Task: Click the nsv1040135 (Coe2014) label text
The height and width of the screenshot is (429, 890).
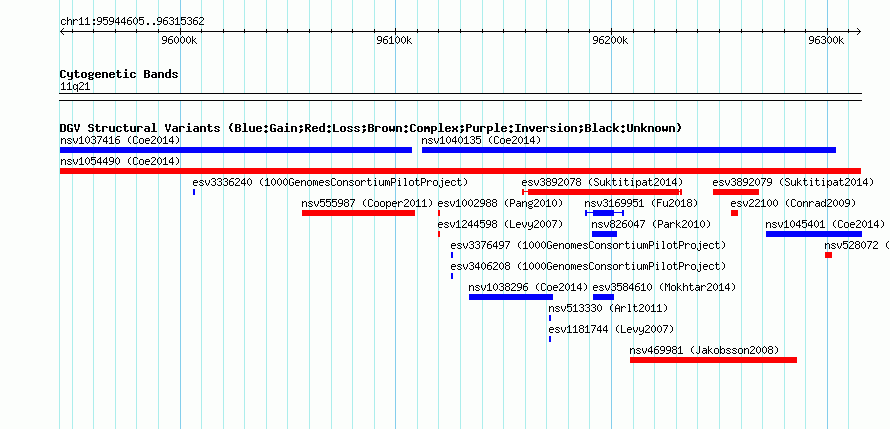Action: pos(481,140)
